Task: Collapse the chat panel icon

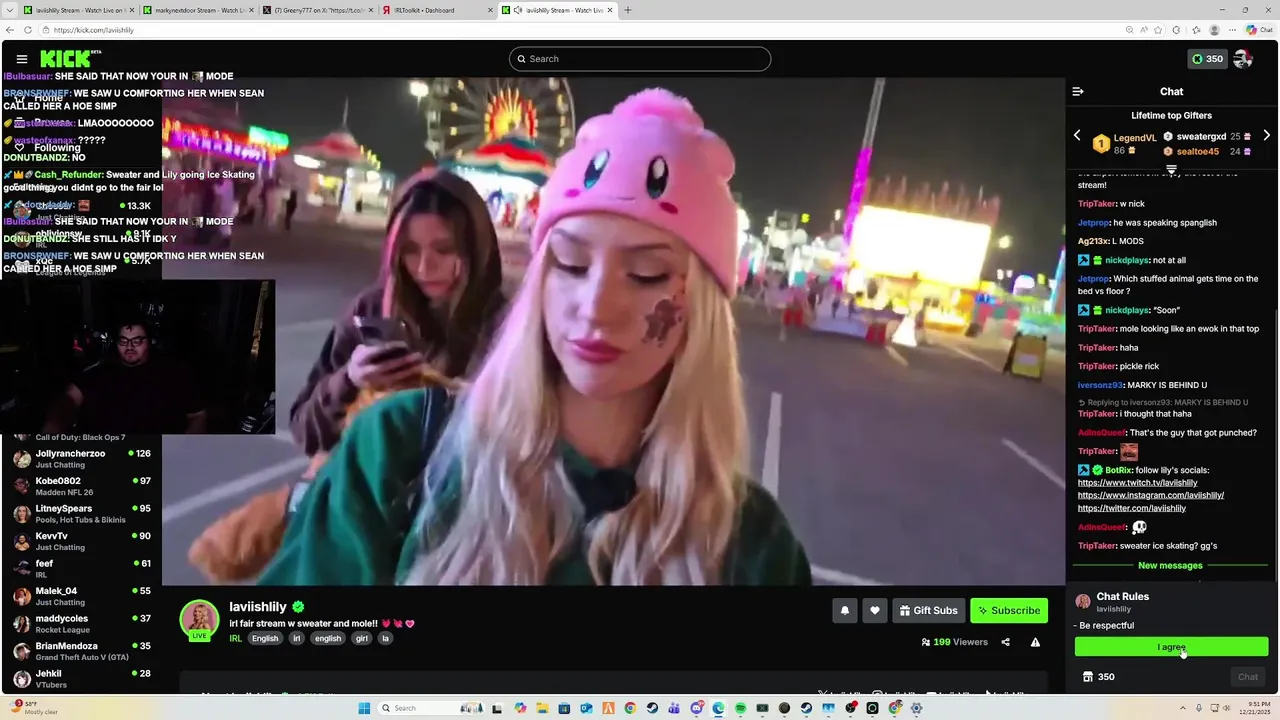Action: (1078, 91)
